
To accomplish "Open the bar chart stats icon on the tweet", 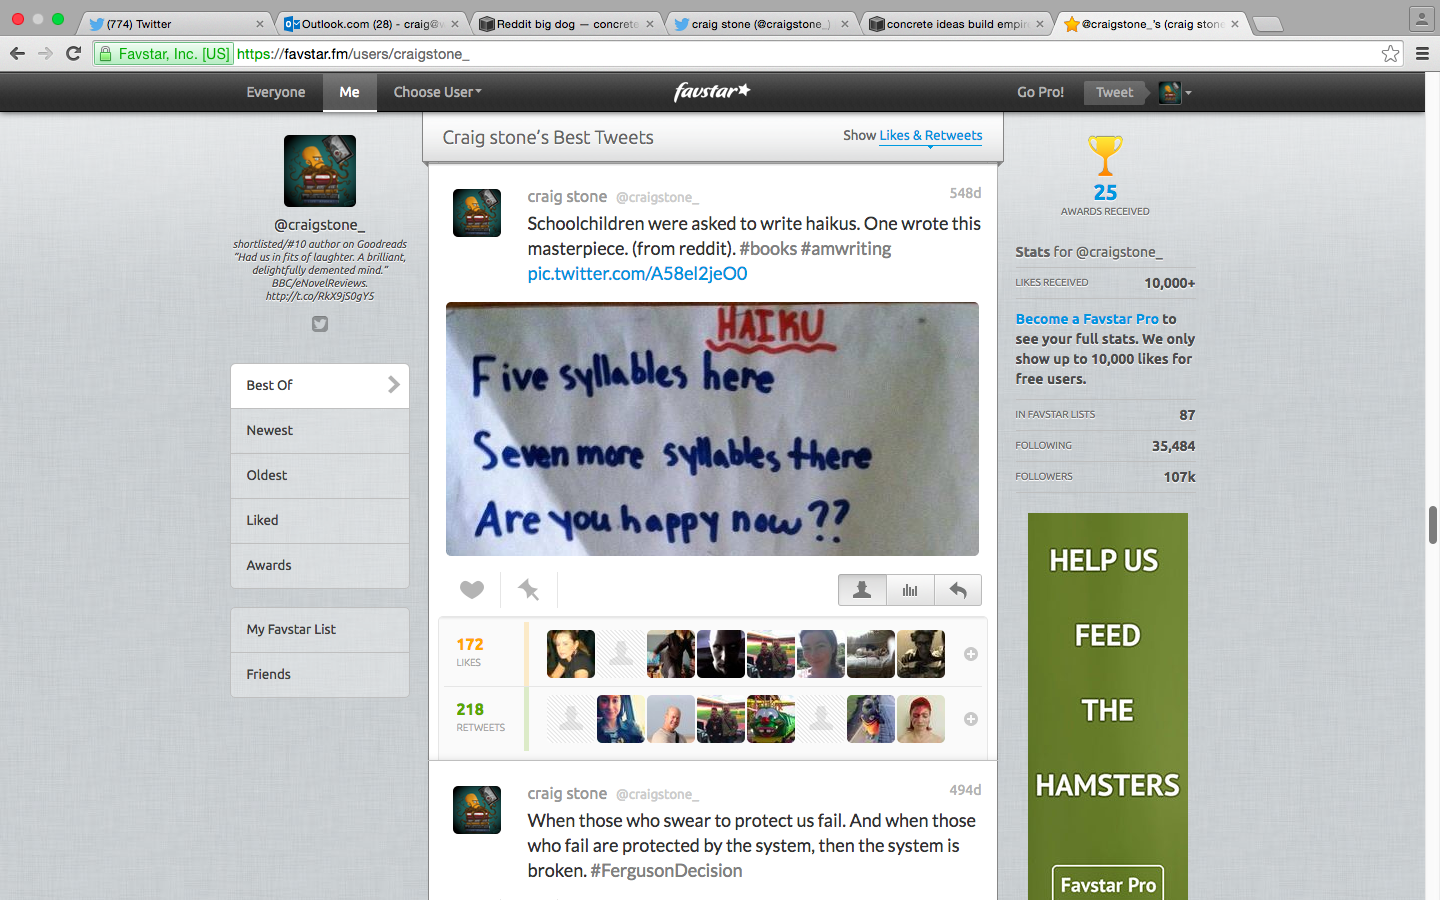I will 910,590.
